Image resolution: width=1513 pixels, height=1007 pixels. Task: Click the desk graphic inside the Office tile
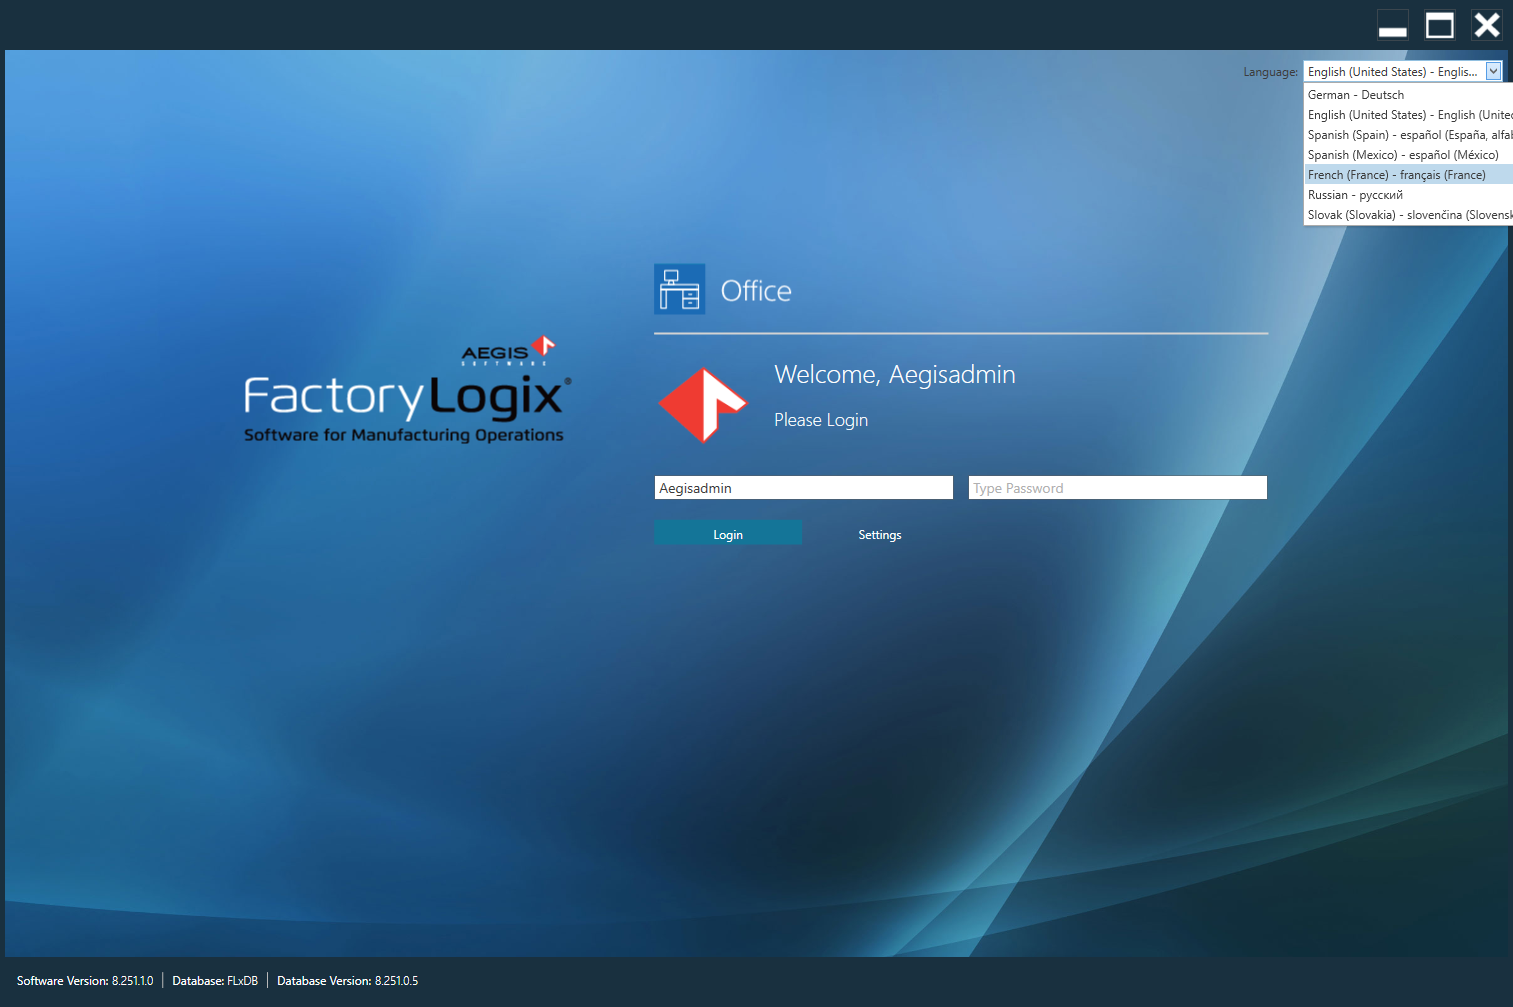click(679, 289)
